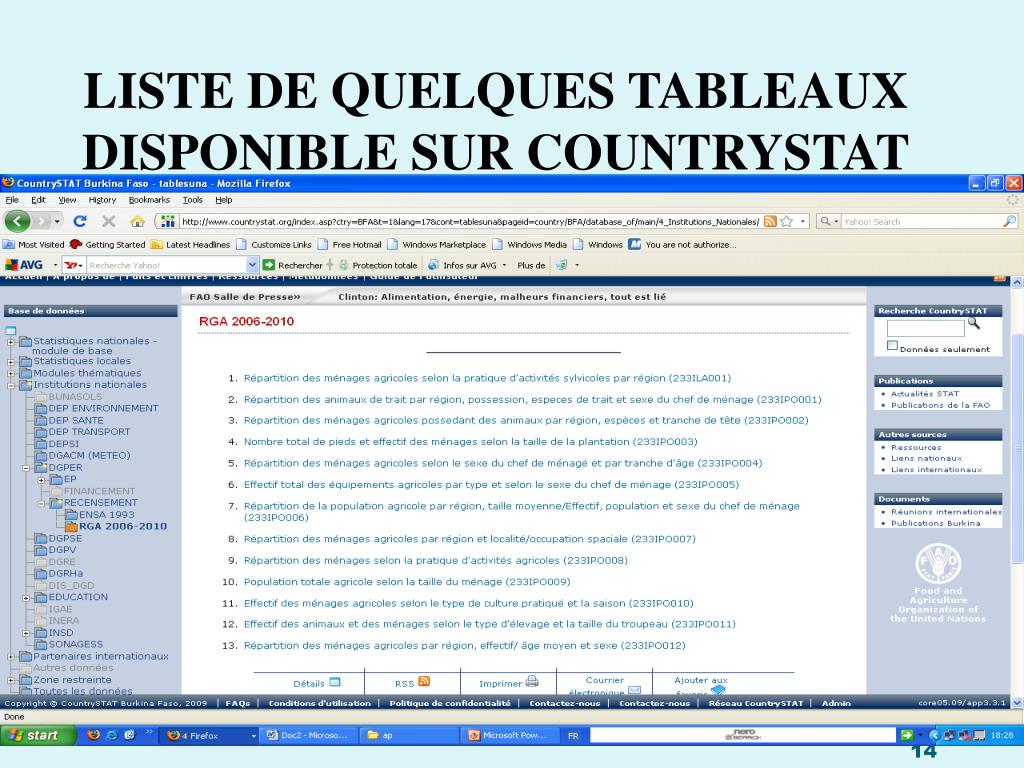Switch to Doc2 - Microsoft Word taskbar button
1024x768 pixels.
point(308,735)
